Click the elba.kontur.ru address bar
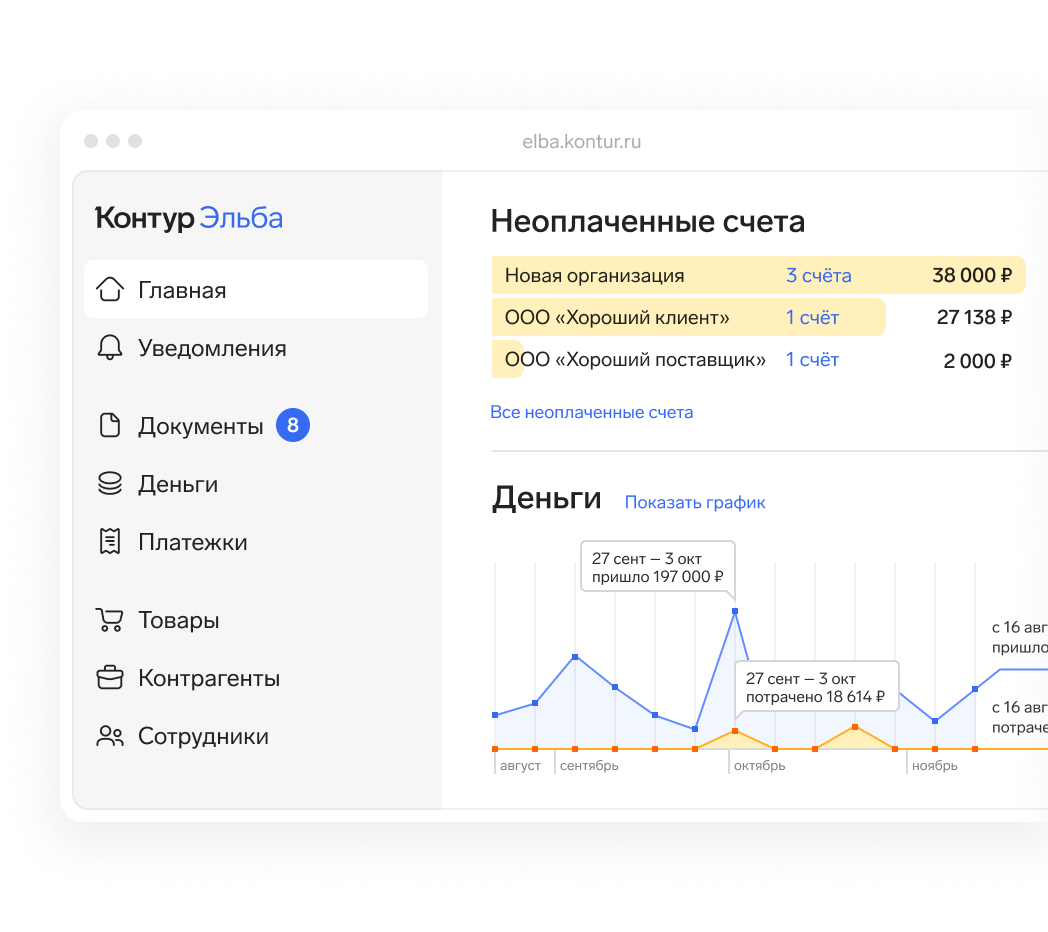This screenshot has width=1048, height=932. (581, 142)
